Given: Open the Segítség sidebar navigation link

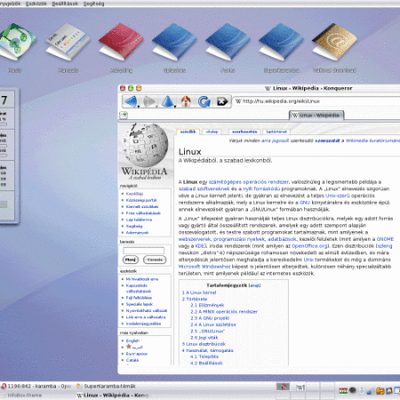Looking at the screenshot, I should [x=134, y=226].
